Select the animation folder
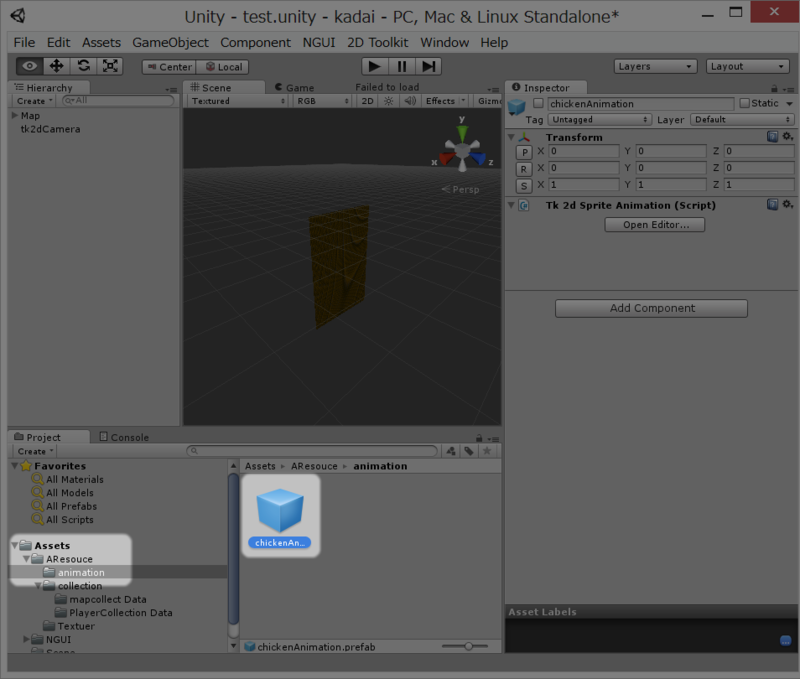 pyautogui.click(x=81, y=572)
